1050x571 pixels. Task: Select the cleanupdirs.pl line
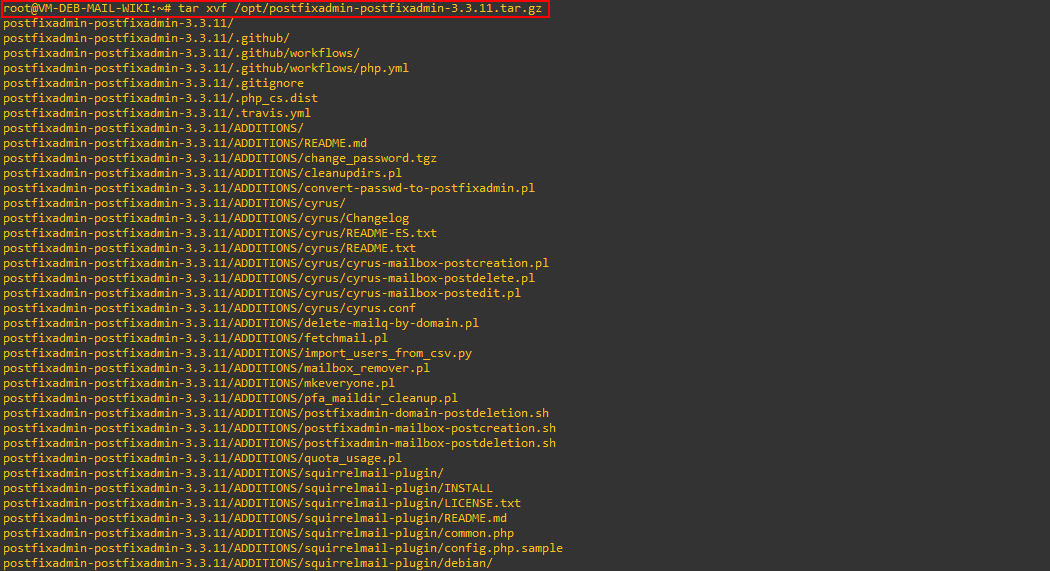tap(202, 173)
